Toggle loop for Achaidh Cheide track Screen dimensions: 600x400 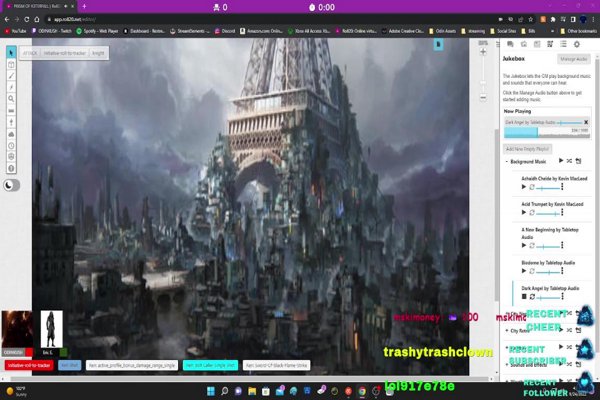(x=532, y=187)
